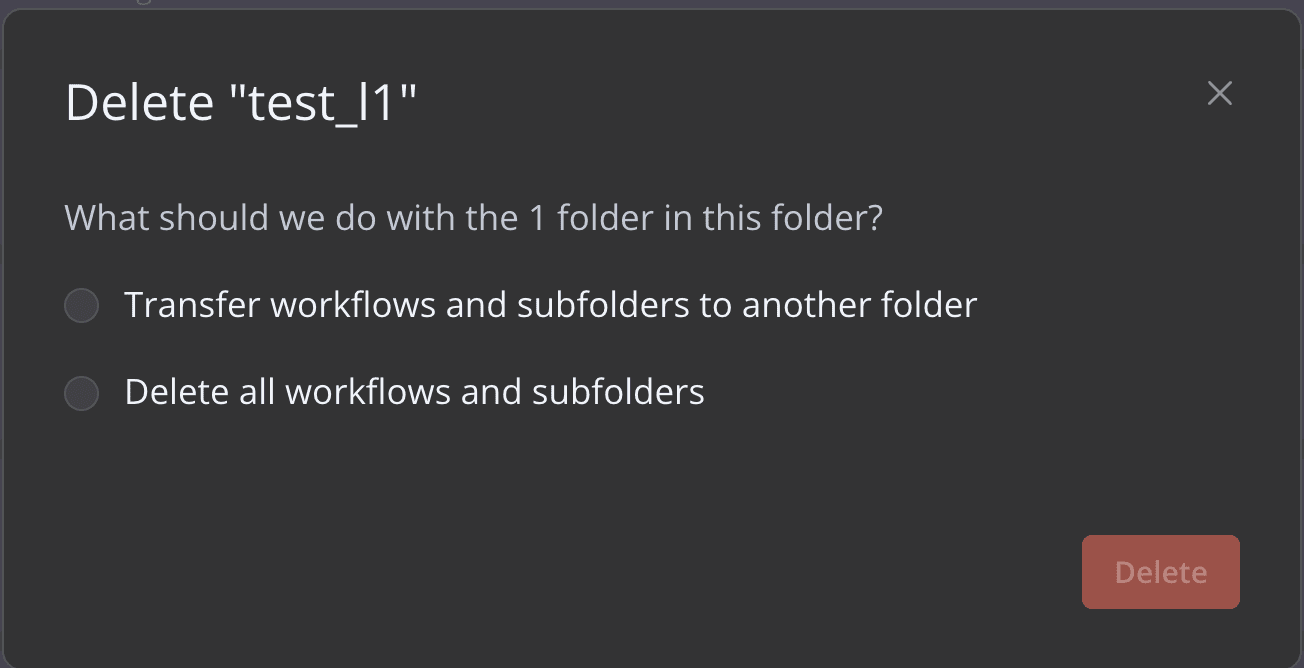Choose "Delete all workflows and subfolders"
Screen dimensions: 1304x668
coord(81,392)
